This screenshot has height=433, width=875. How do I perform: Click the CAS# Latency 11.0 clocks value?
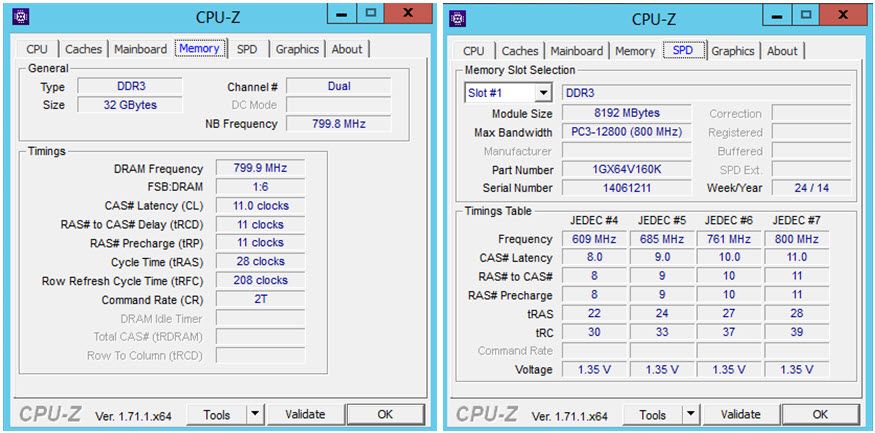[261, 206]
